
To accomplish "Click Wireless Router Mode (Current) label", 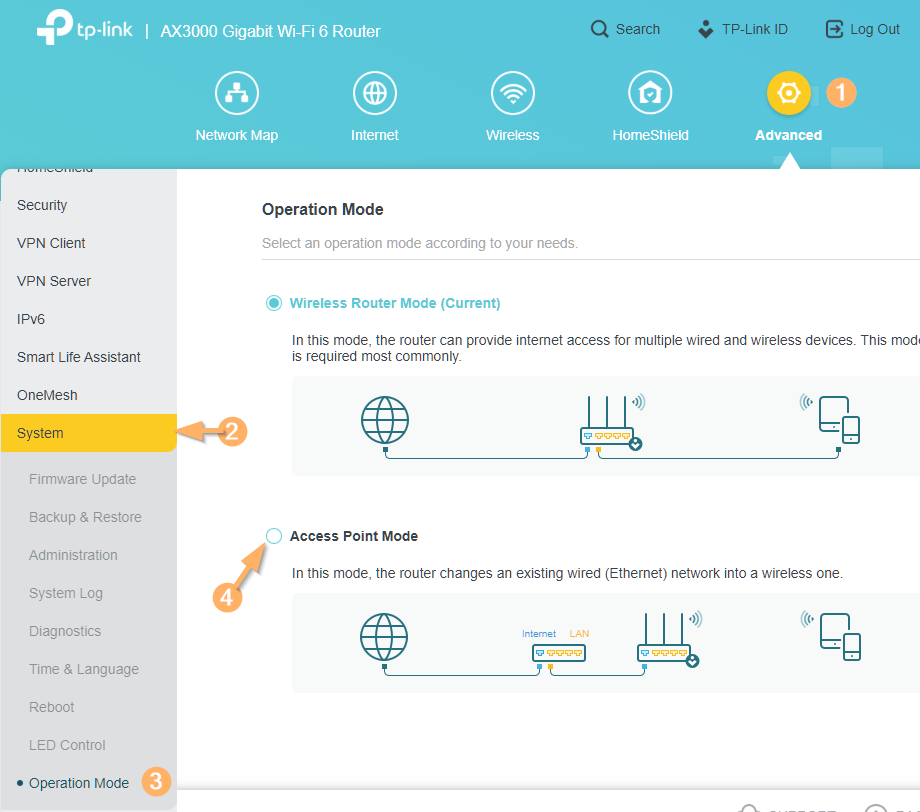I will click(x=395, y=303).
